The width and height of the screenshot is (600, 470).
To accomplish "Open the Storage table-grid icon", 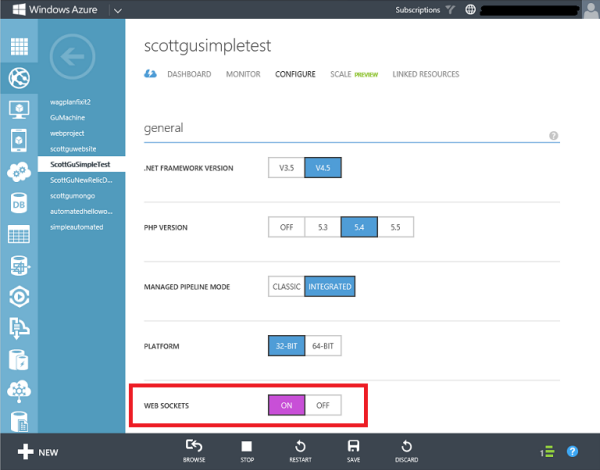I will [x=19, y=234].
